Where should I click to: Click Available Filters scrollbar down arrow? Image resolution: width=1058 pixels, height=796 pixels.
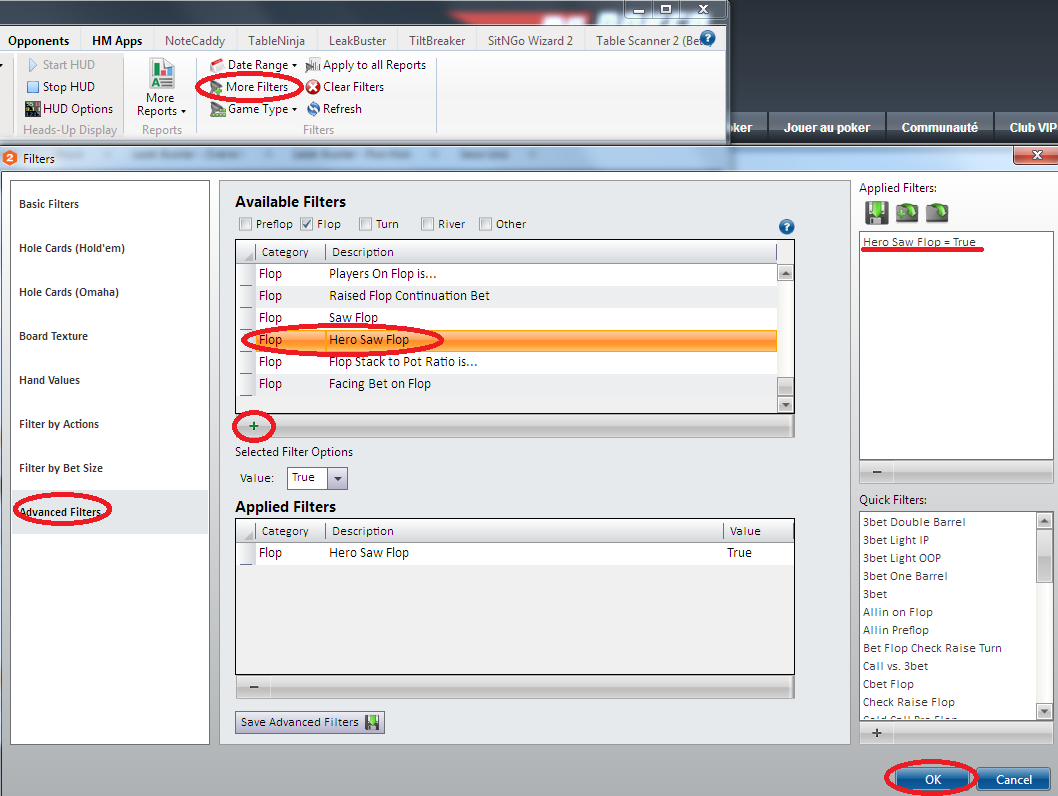[x=785, y=405]
